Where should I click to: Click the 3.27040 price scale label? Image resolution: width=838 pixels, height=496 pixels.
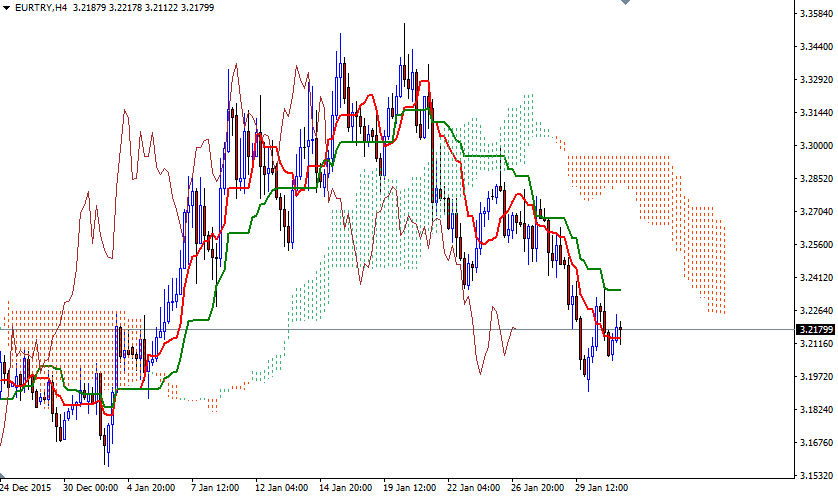click(x=816, y=212)
